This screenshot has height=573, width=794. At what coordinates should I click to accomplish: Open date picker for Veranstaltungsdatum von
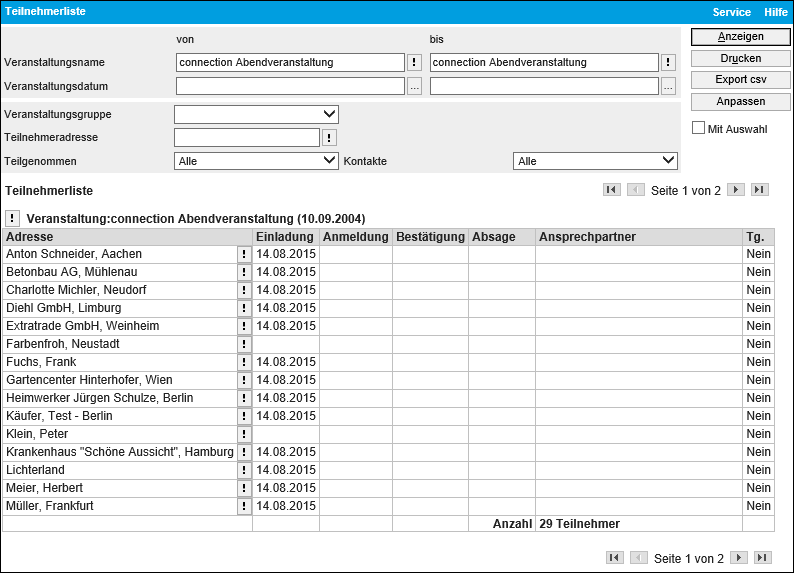click(x=414, y=86)
